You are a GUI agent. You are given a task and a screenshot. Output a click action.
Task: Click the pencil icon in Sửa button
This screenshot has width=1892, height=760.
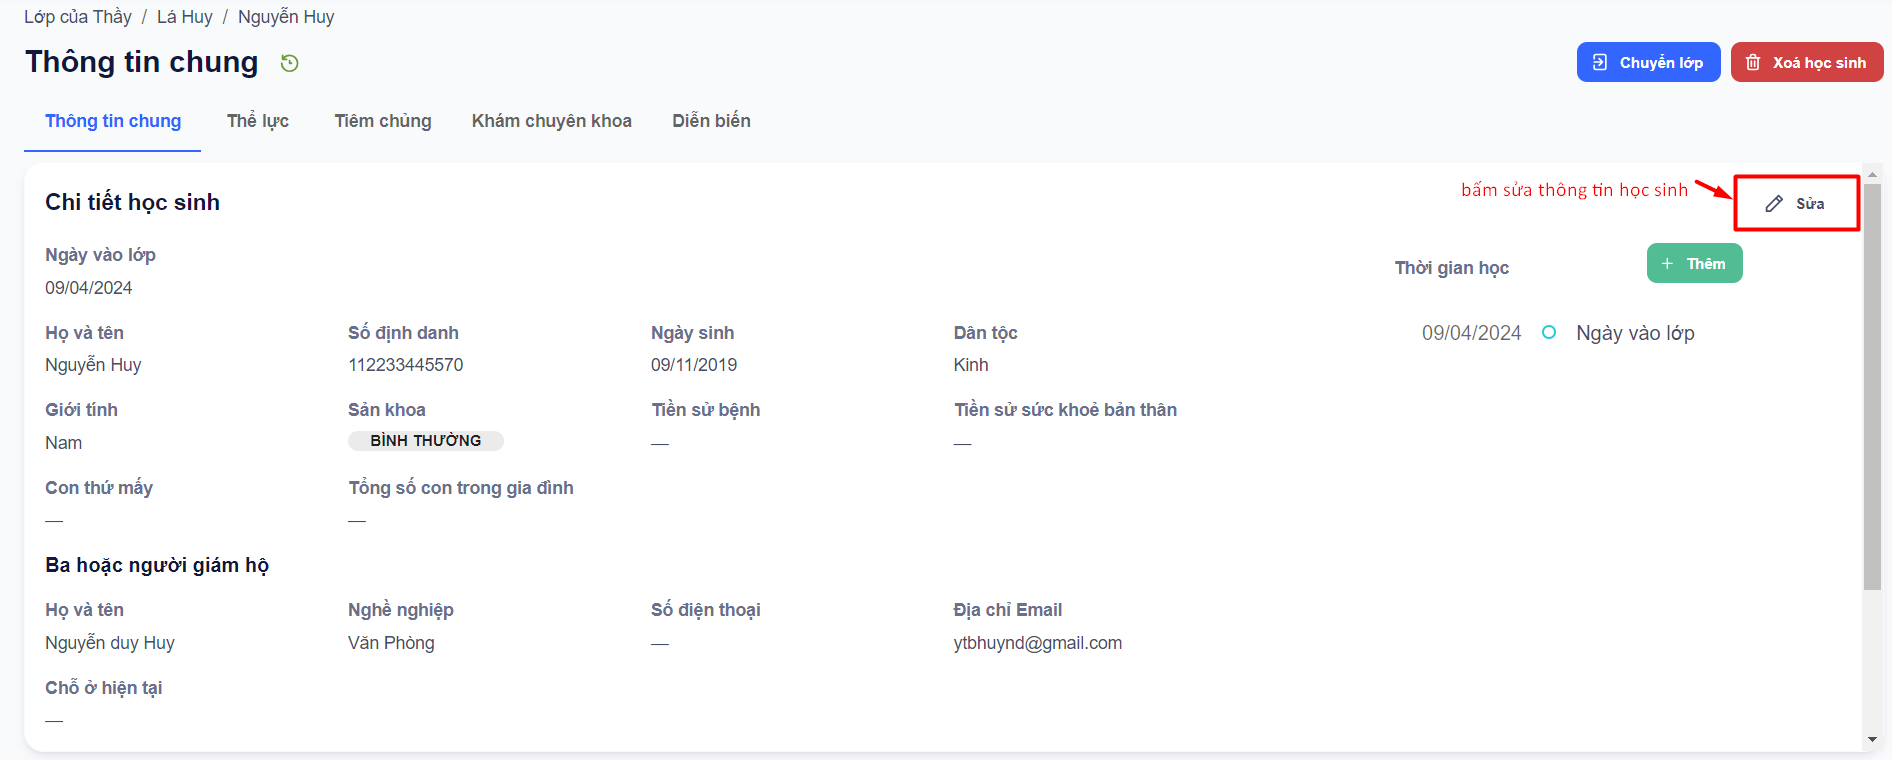click(x=1774, y=204)
